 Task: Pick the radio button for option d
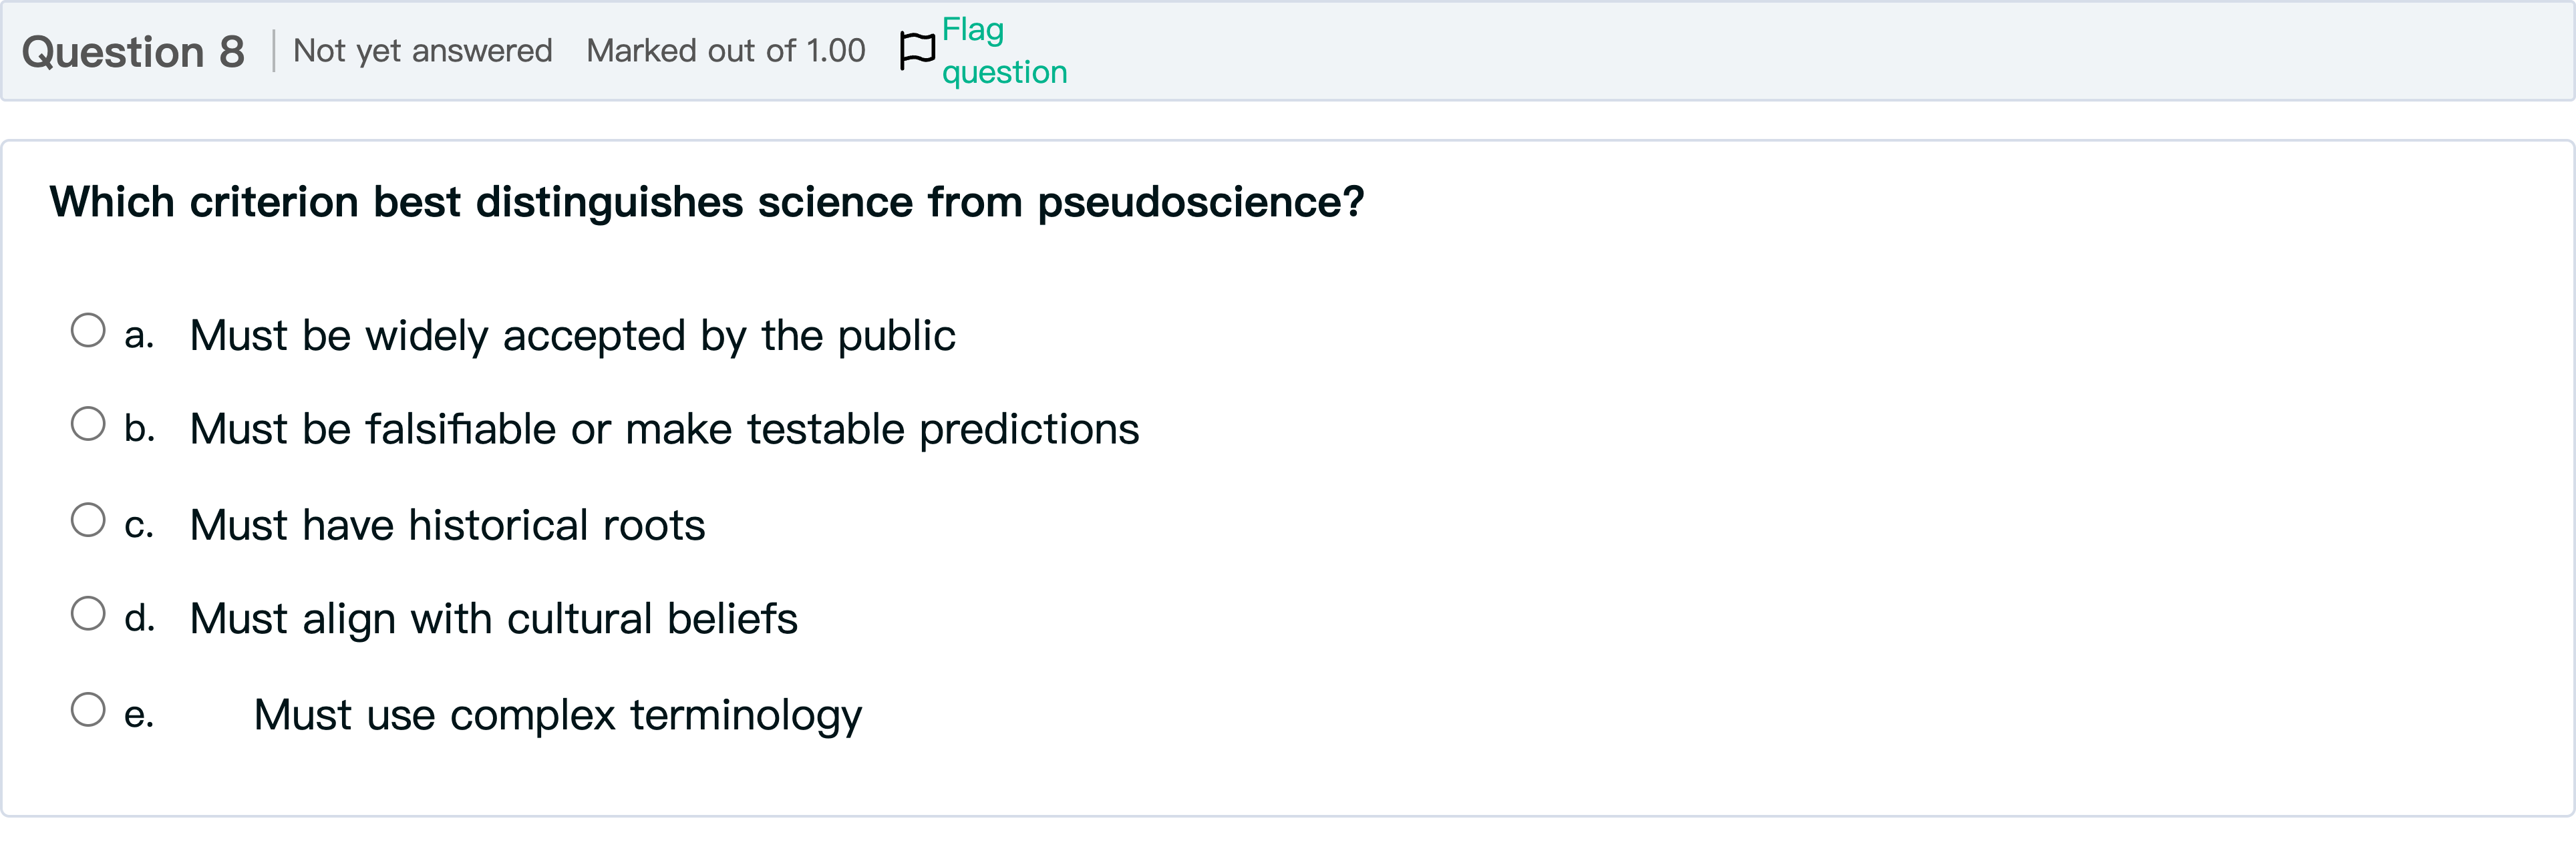click(x=88, y=613)
